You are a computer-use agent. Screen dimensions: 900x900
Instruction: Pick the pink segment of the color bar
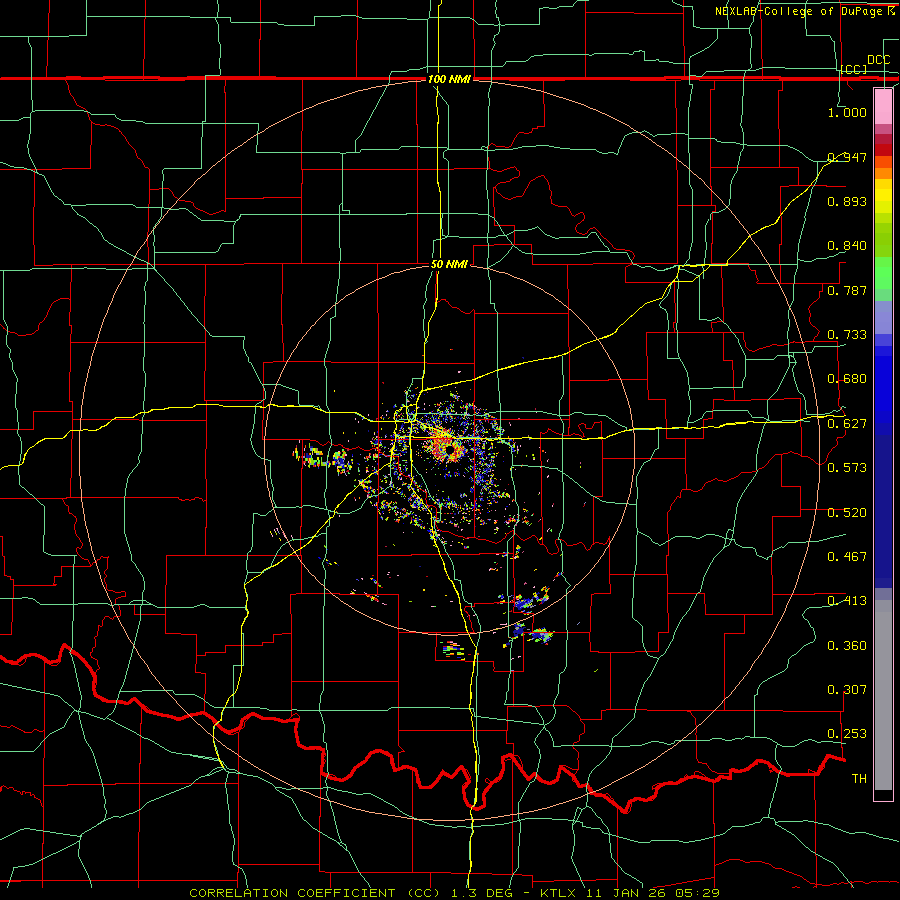click(883, 106)
